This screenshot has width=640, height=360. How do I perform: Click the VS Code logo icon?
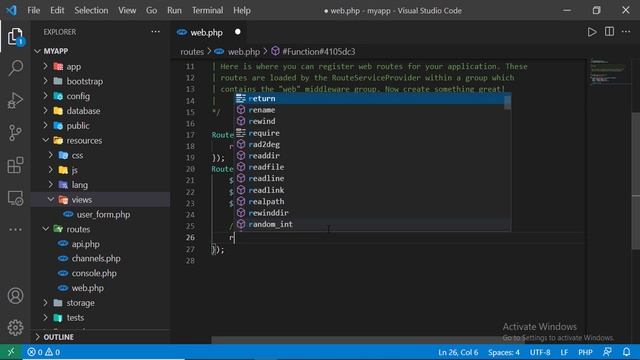tap(11, 10)
